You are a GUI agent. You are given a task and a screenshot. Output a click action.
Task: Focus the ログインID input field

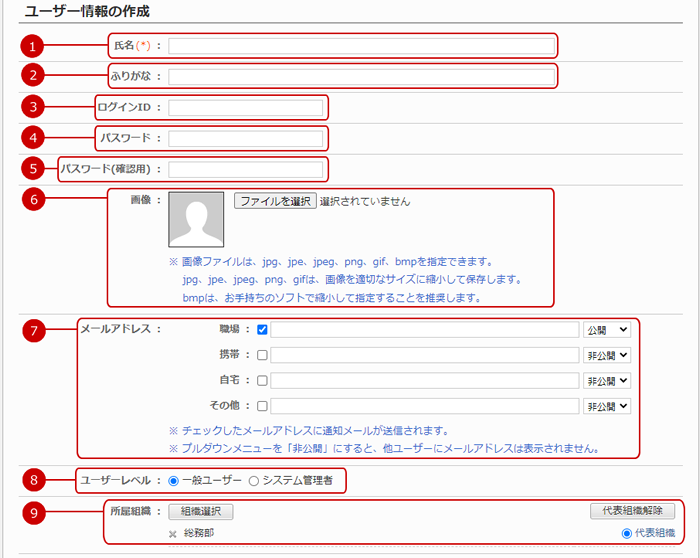pos(246,108)
